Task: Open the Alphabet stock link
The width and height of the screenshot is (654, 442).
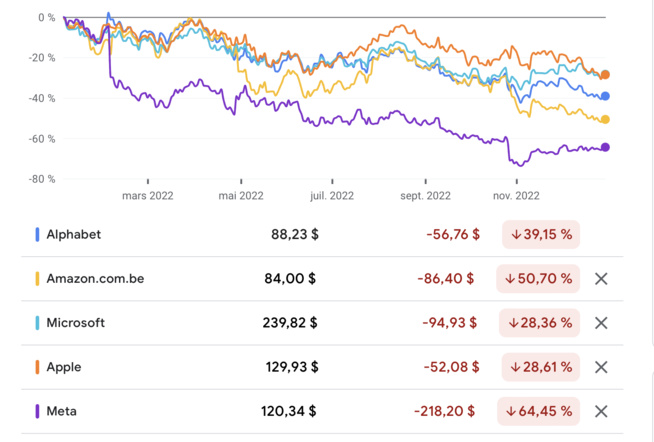Action: point(74,235)
